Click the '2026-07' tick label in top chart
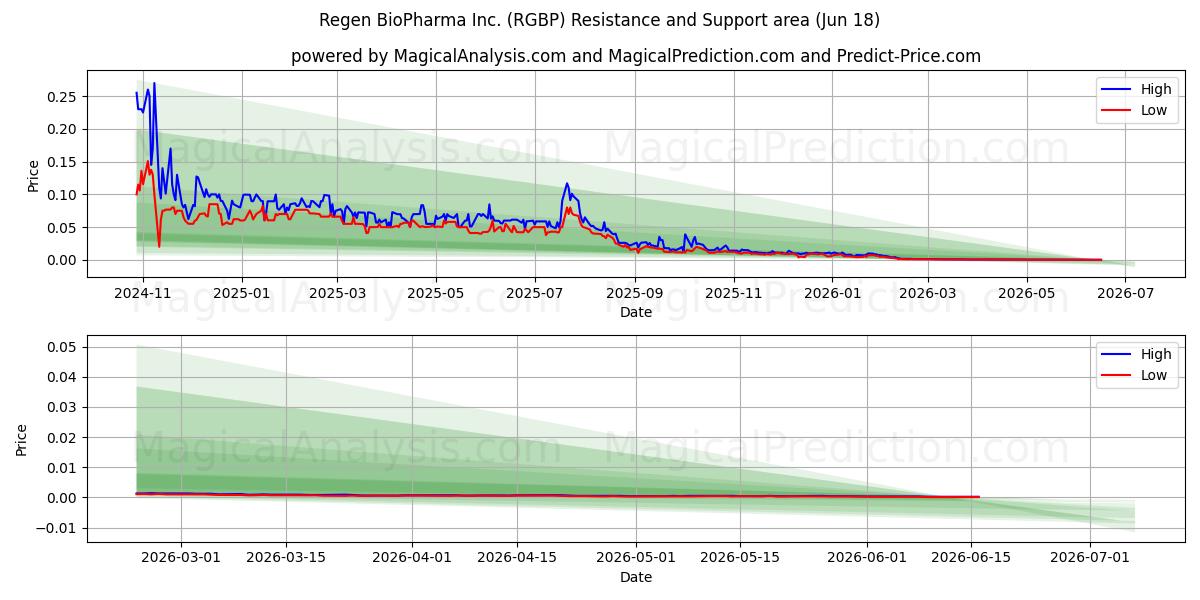The width and height of the screenshot is (1200, 600). pos(1126,293)
